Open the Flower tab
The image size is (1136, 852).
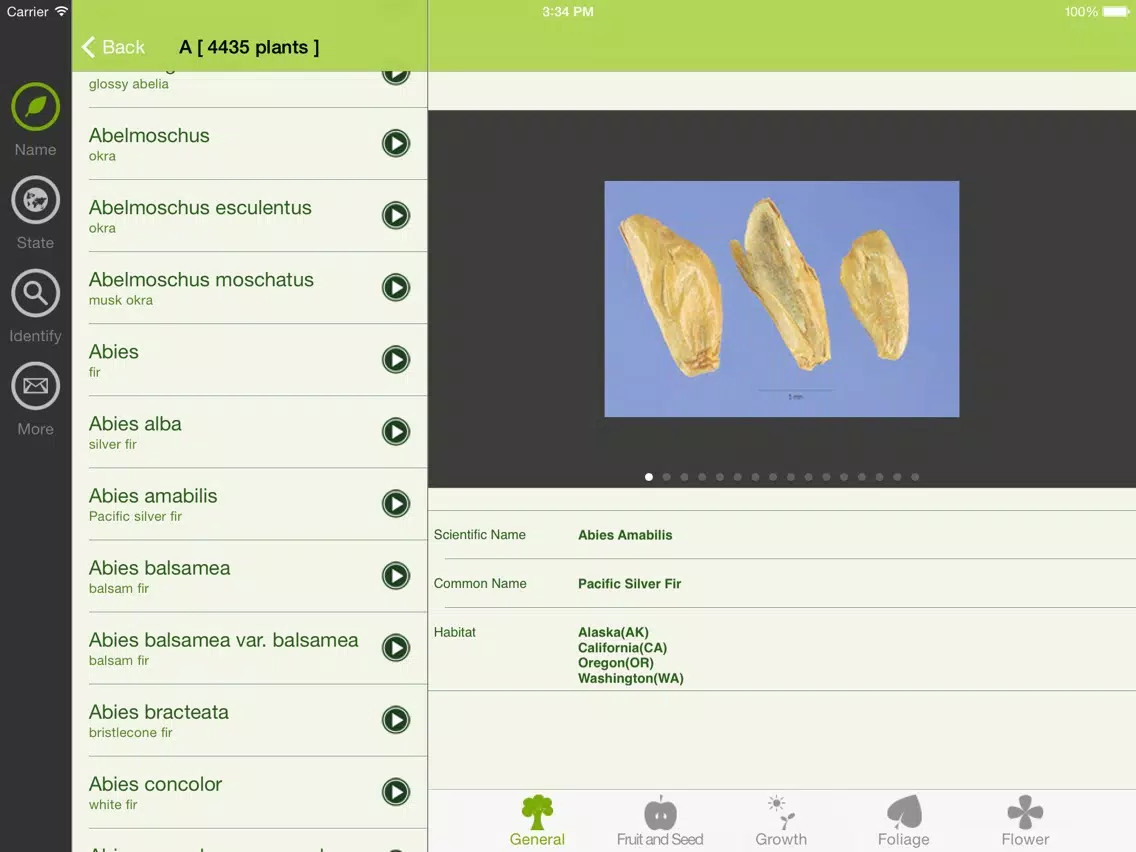pyautogui.click(x=1025, y=821)
